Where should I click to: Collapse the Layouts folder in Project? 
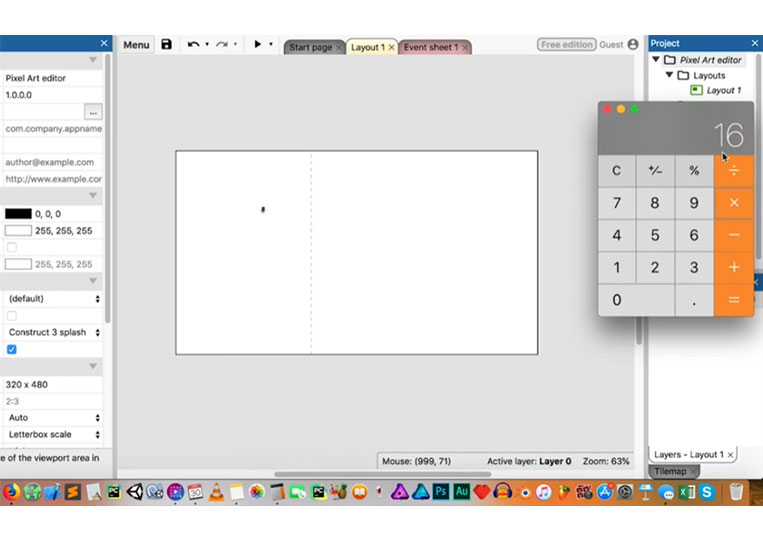670,75
